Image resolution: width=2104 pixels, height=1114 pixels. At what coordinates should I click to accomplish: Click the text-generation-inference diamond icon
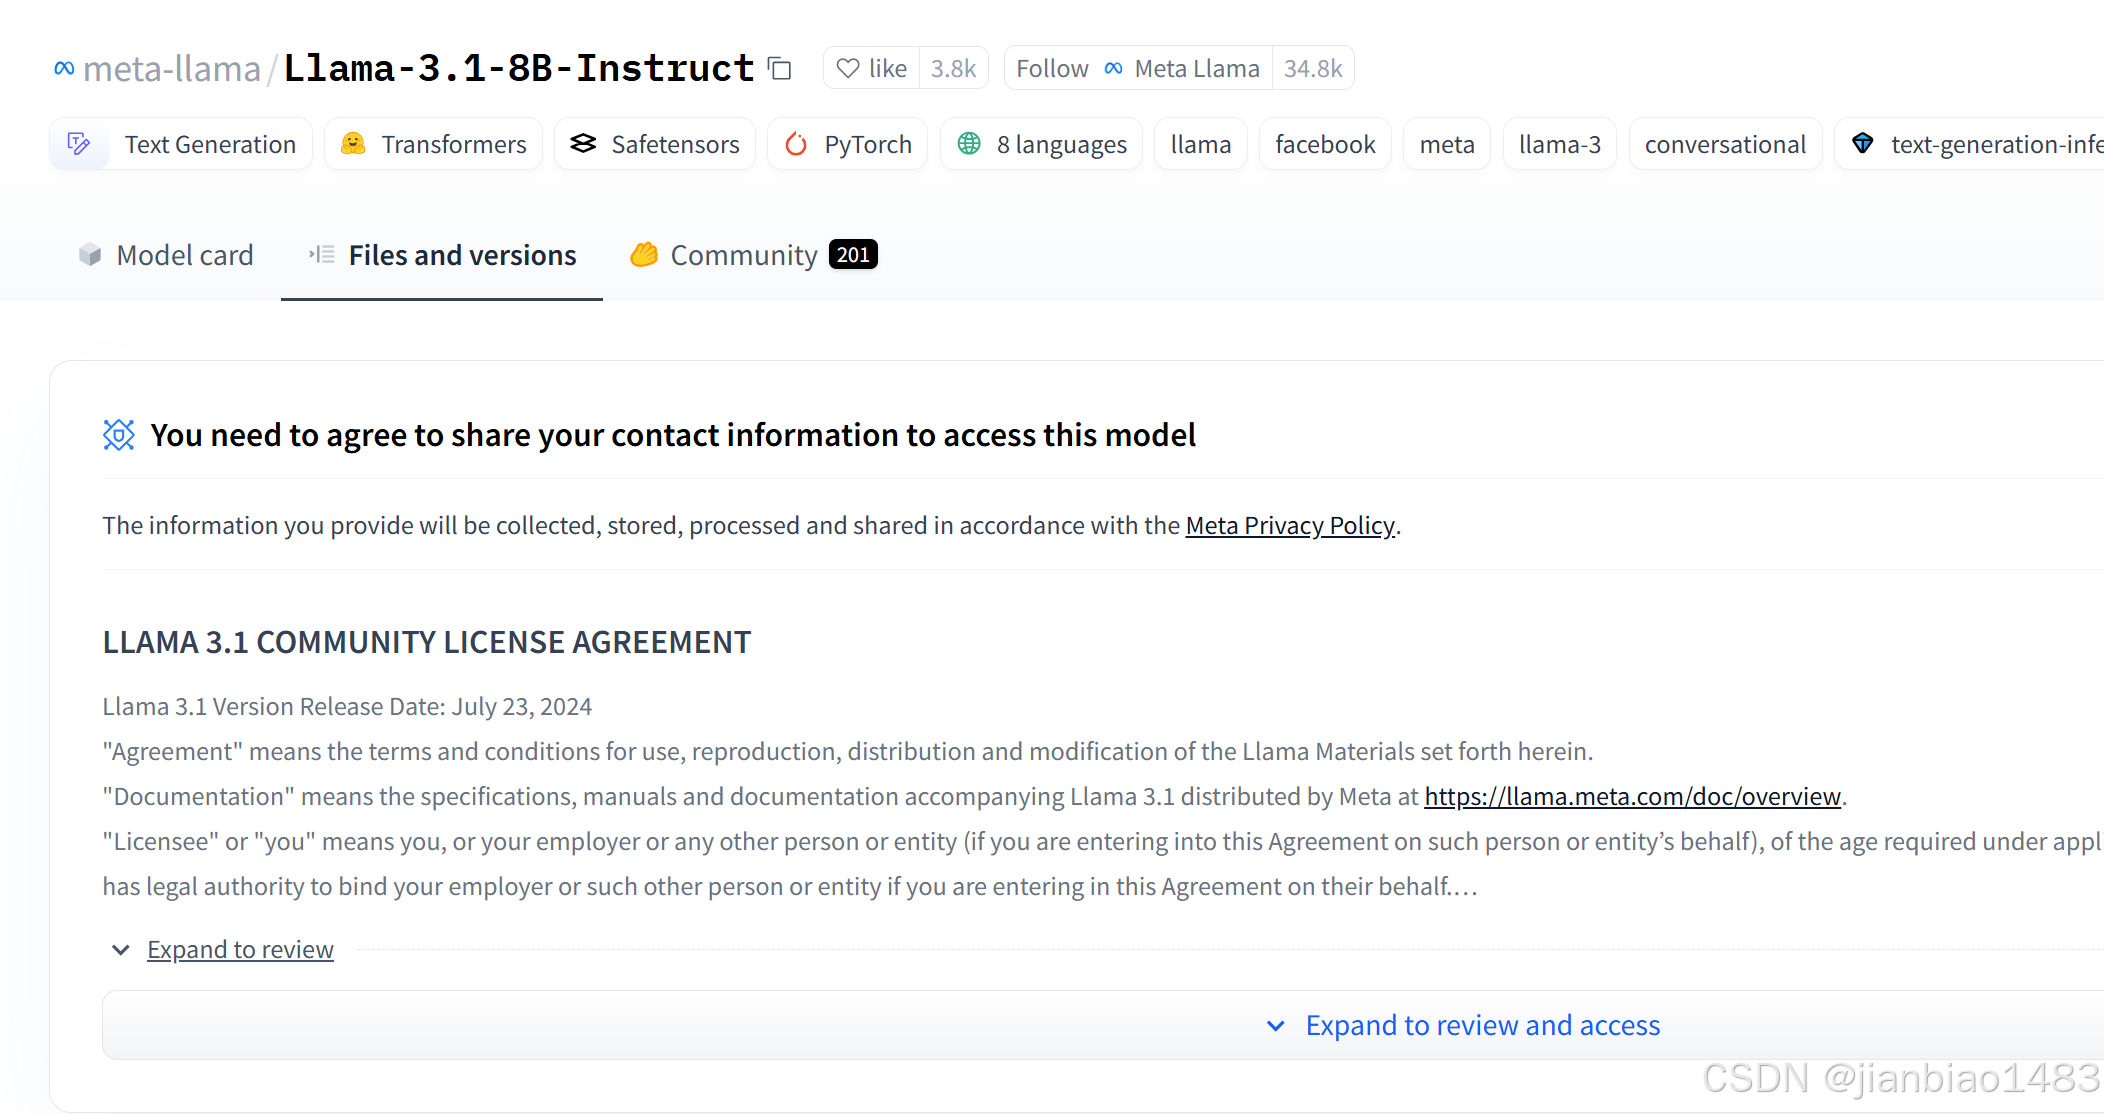[x=1862, y=144]
